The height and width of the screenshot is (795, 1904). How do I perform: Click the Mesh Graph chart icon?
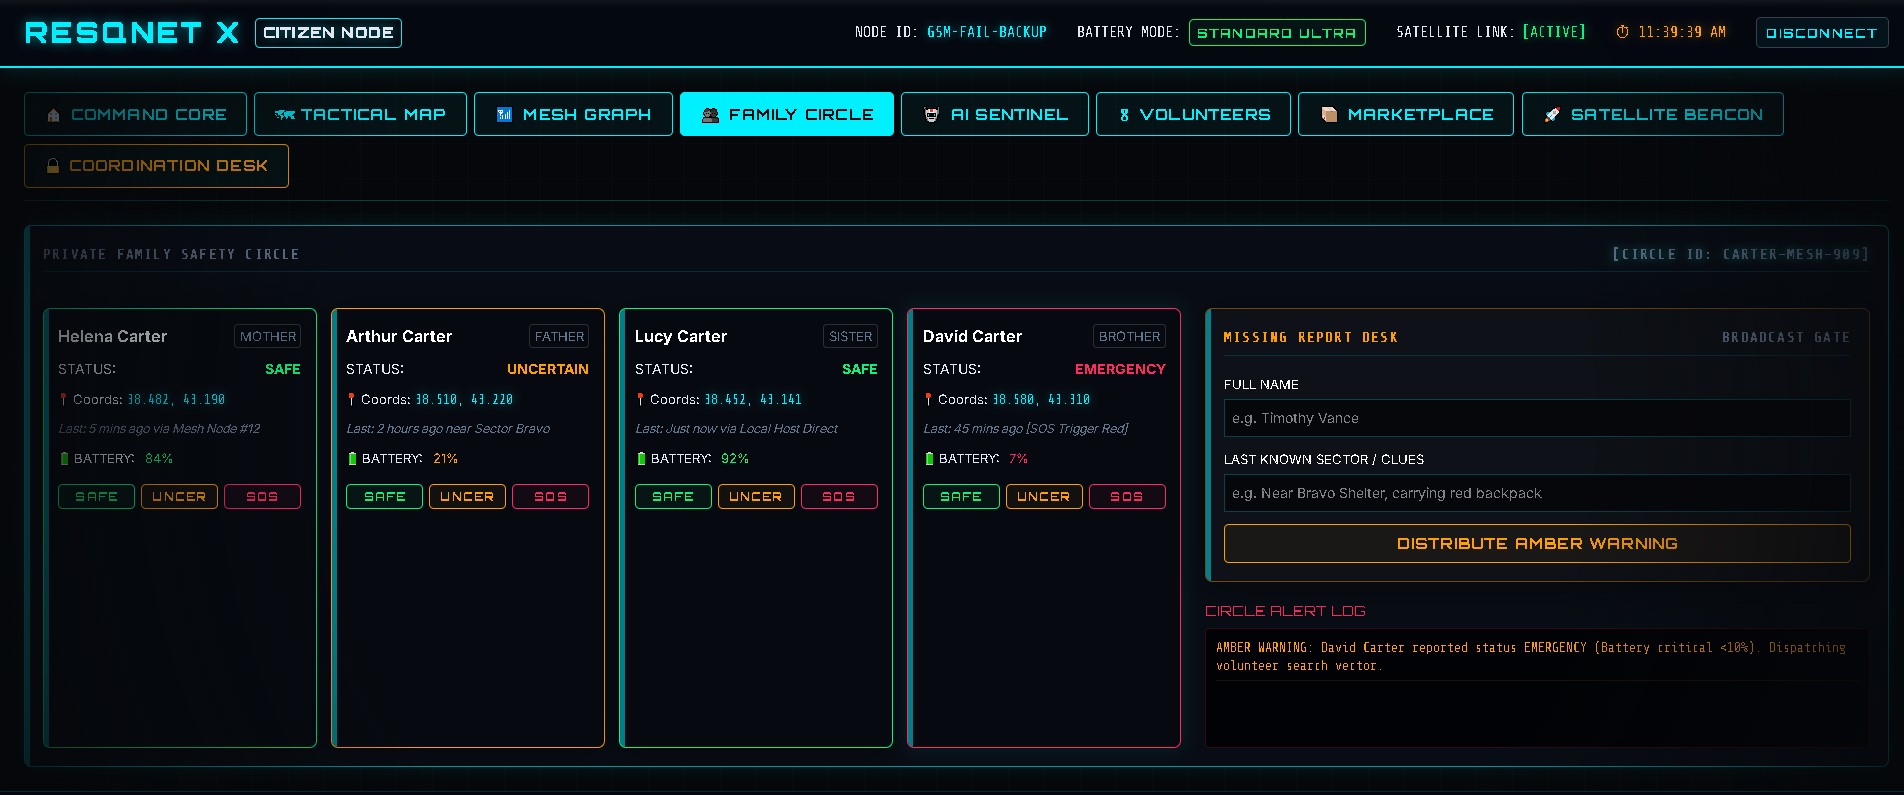504,115
